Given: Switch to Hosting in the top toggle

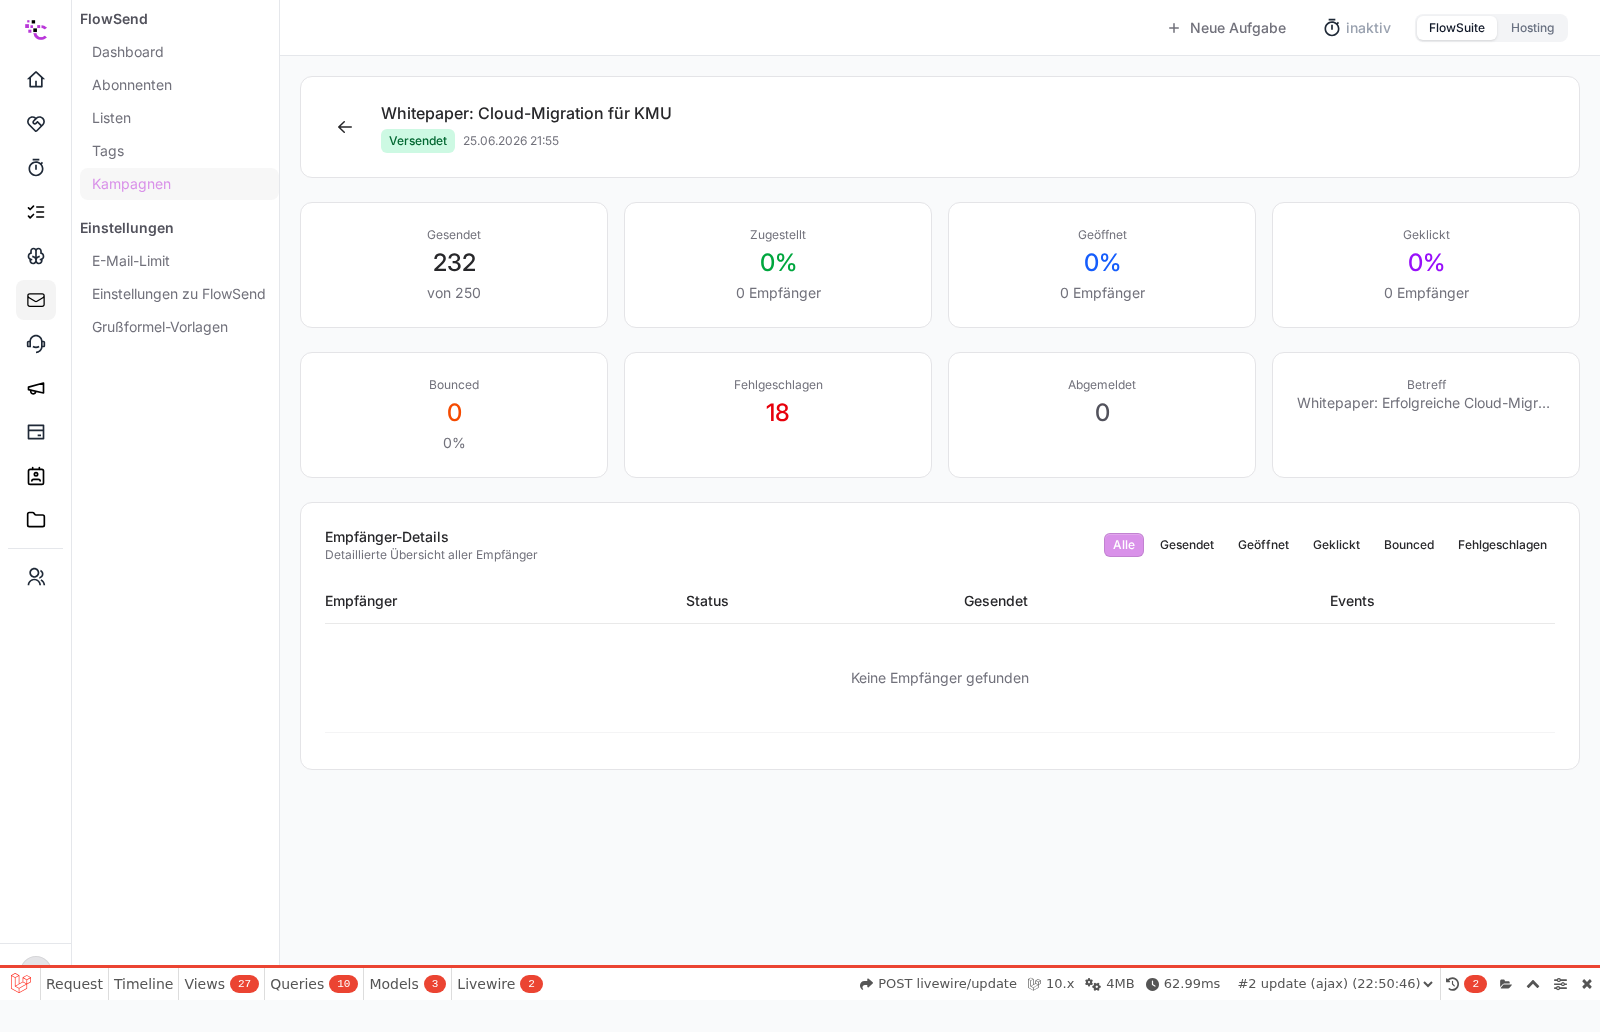Looking at the screenshot, I should click(1532, 28).
